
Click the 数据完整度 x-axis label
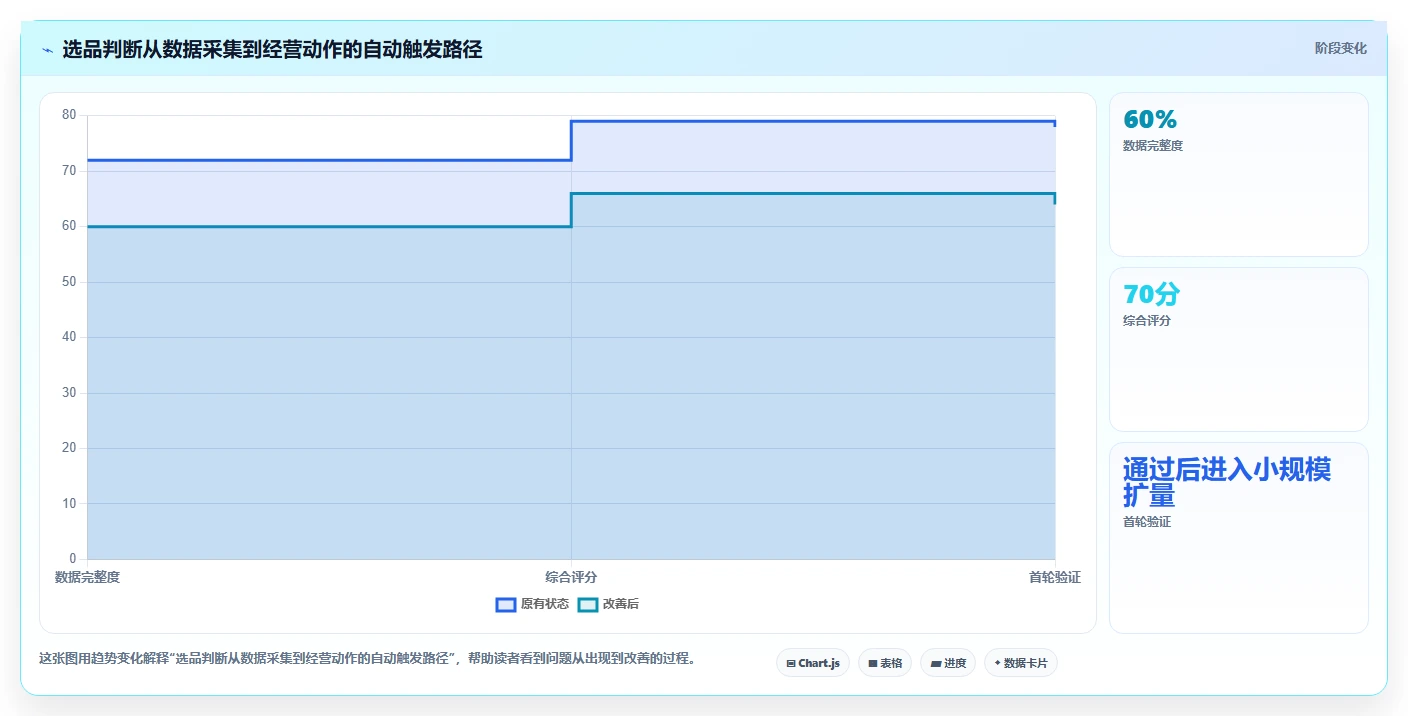coord(87,577)
